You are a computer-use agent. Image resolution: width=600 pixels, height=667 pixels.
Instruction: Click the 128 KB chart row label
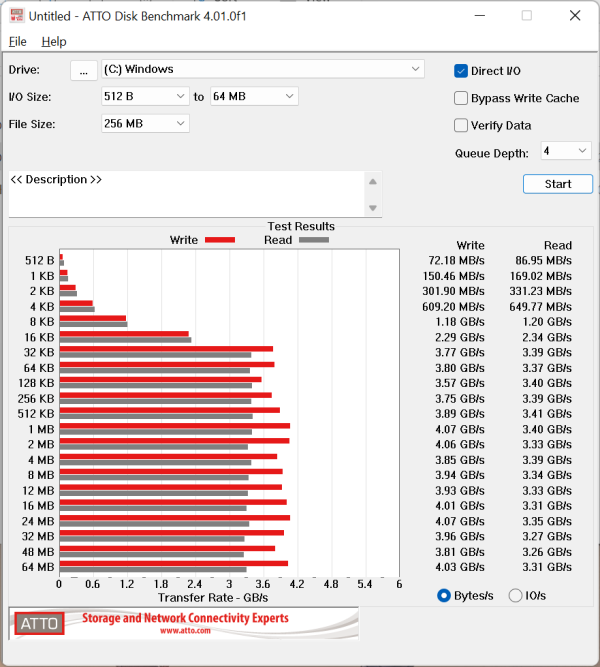(x=36, y=383)
